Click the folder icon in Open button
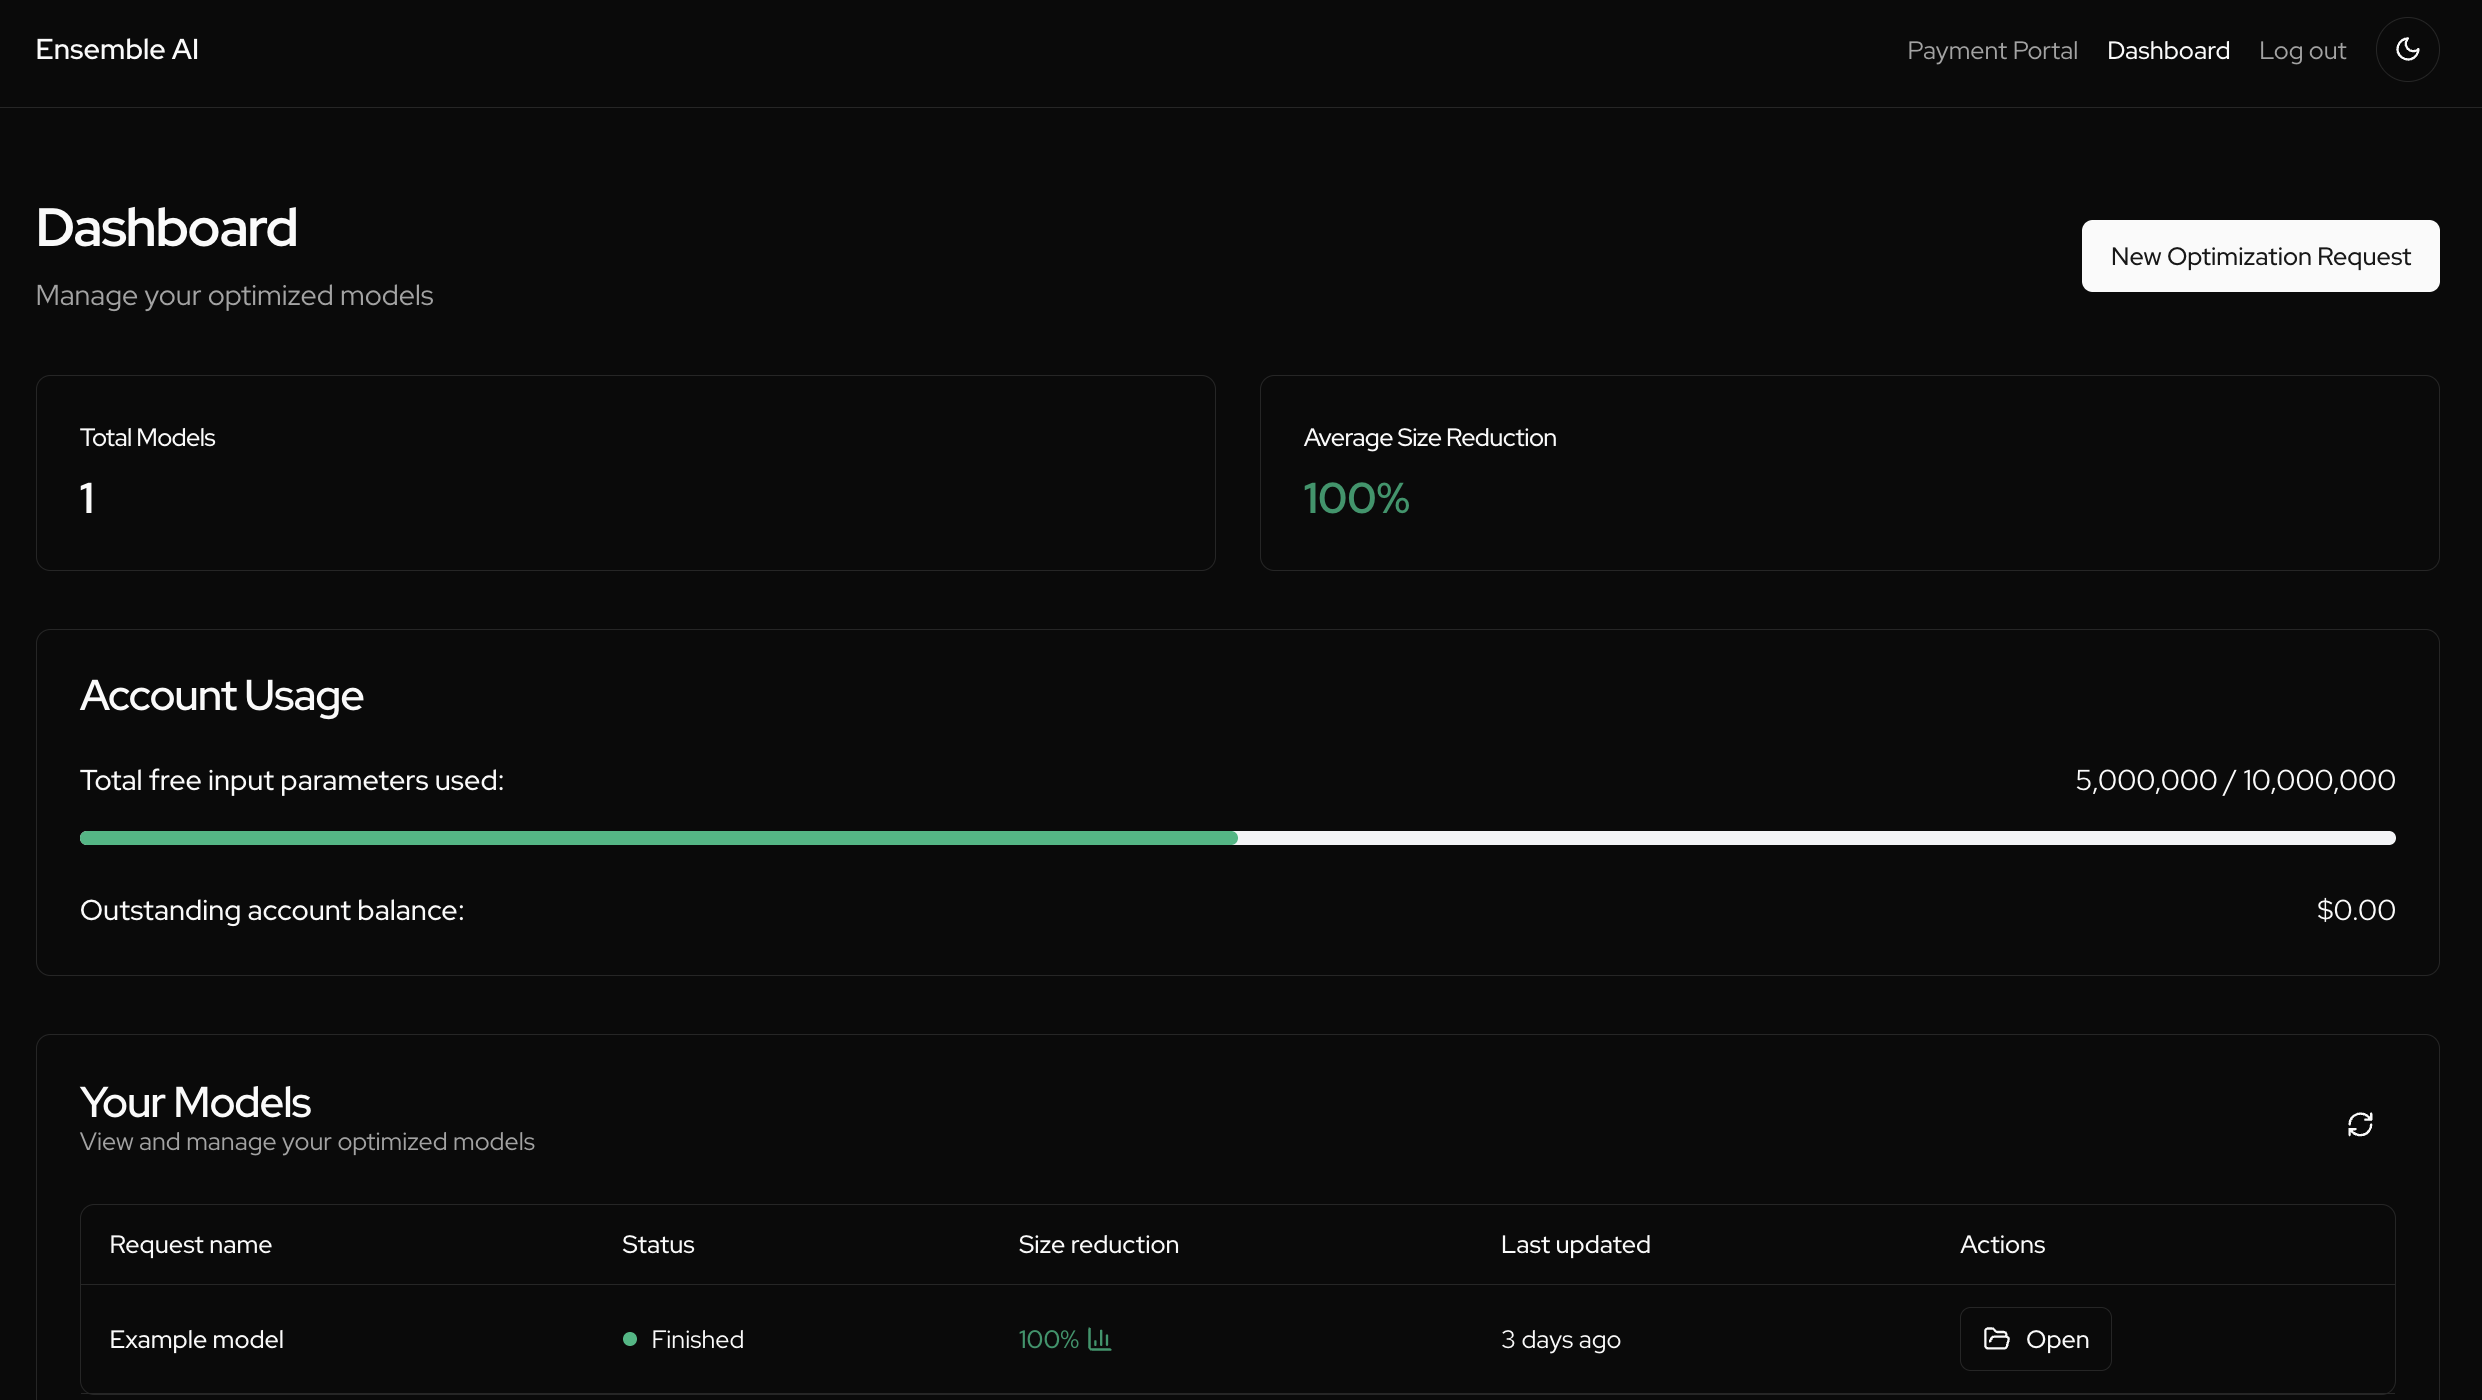The height and width of the screenshot is (1400, 2482). (1996, 1339)
